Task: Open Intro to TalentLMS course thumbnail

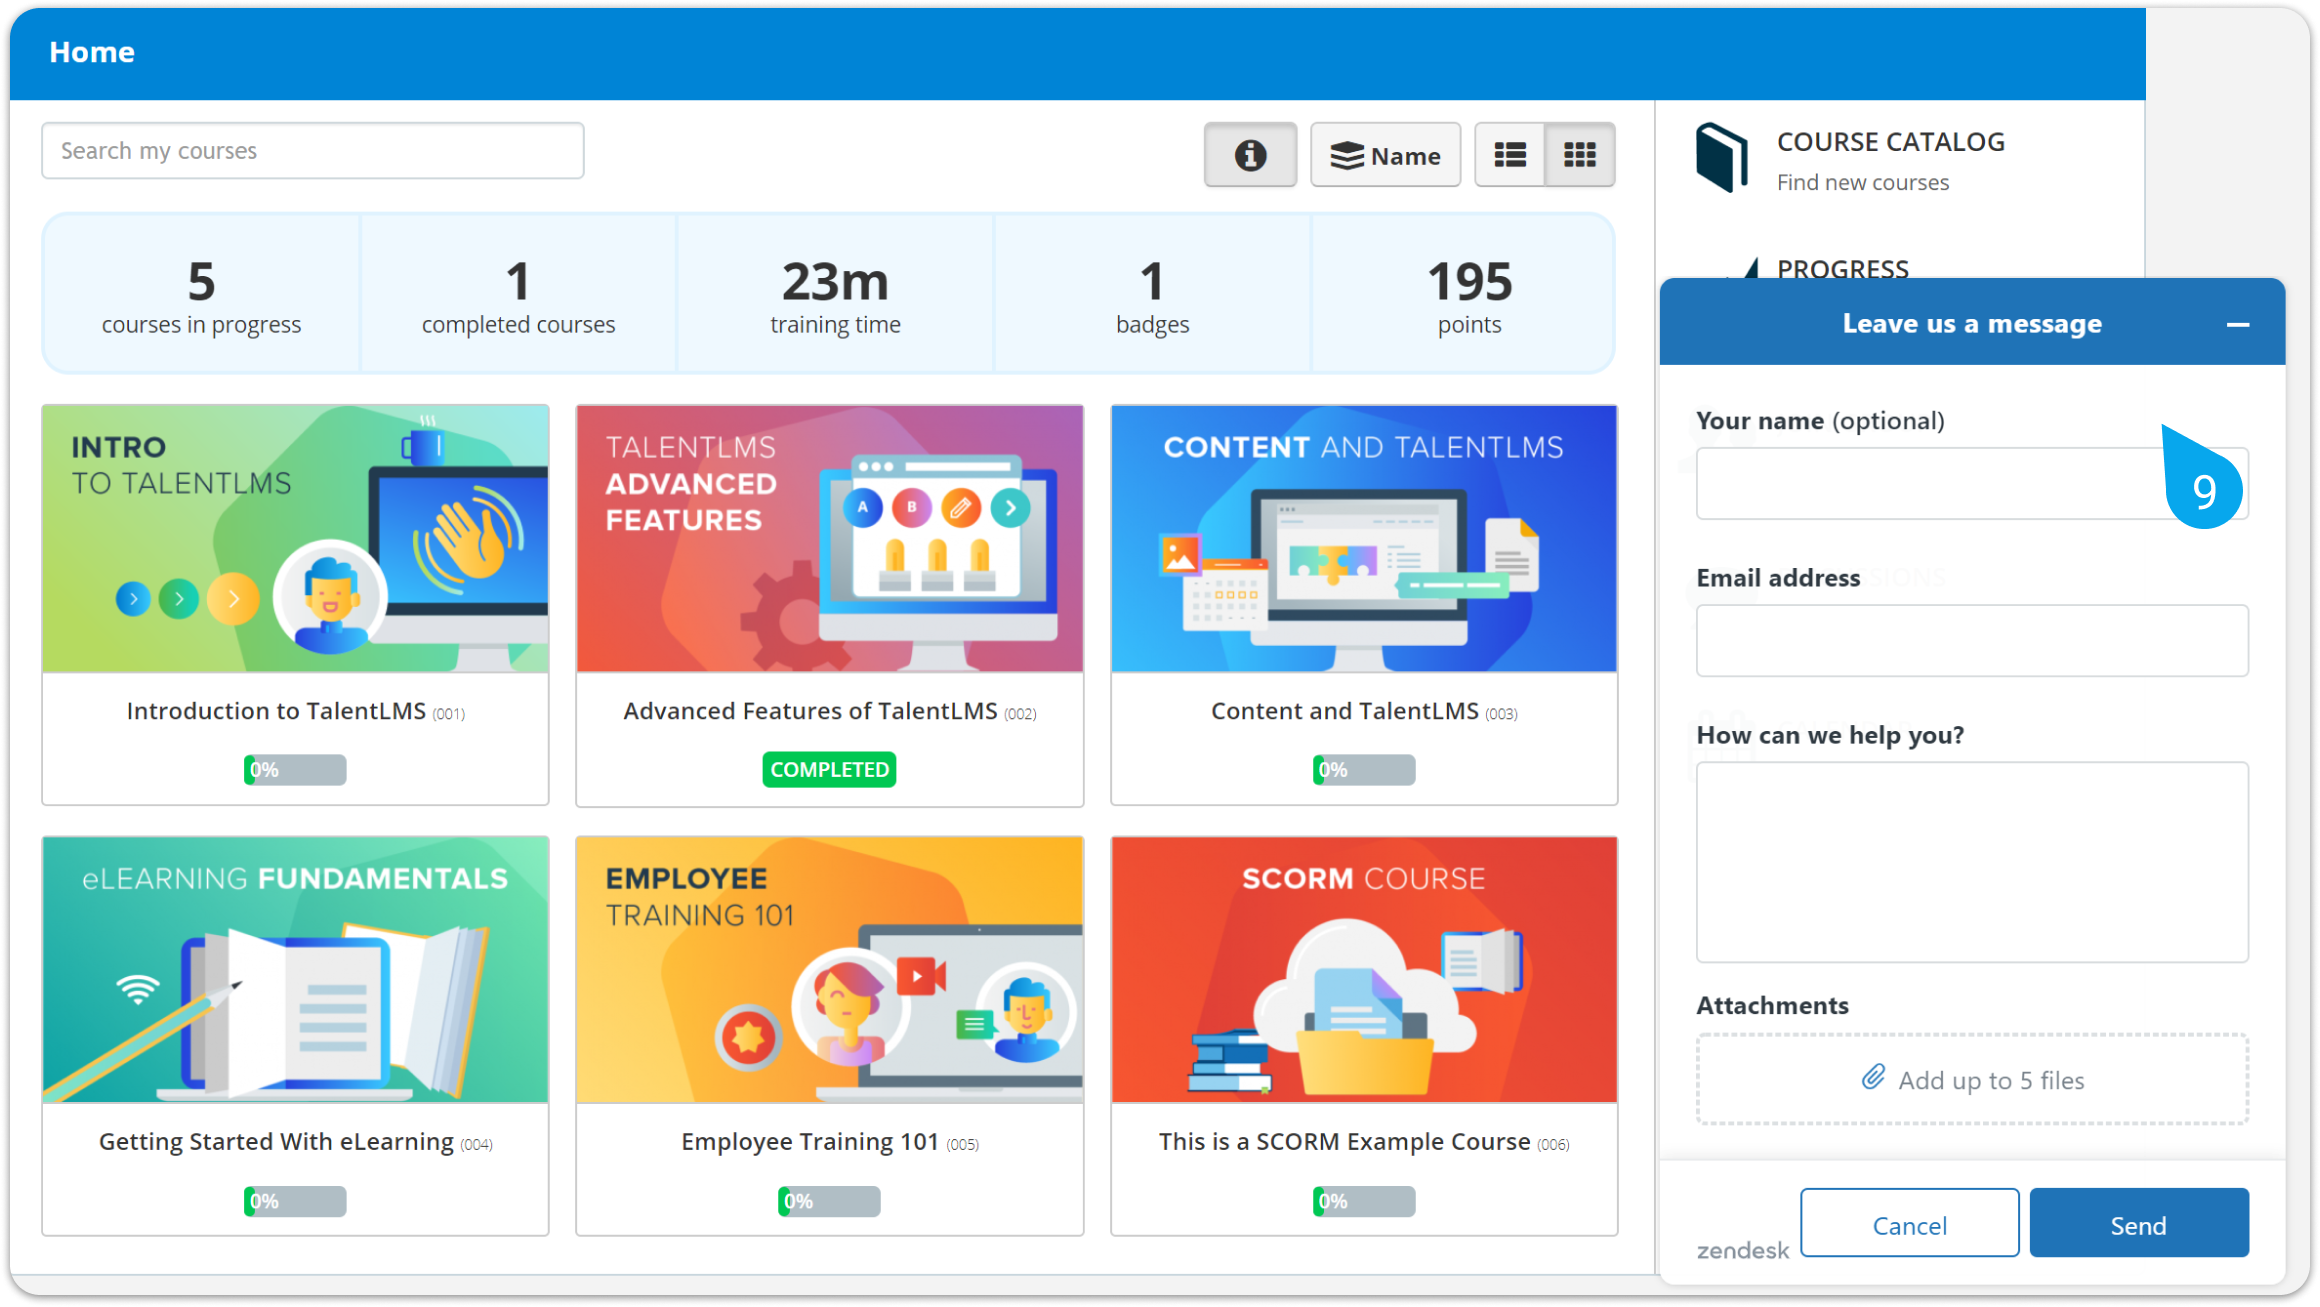Action: click(x=295, y=539)
